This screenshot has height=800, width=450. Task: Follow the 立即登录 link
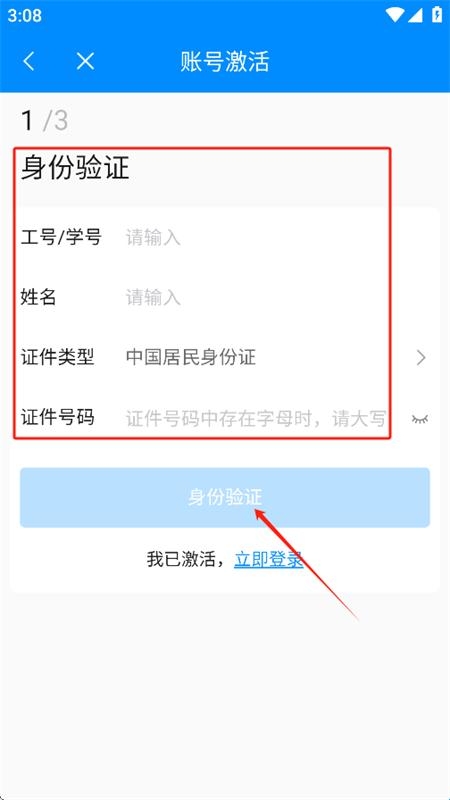(x=269, y=560)
